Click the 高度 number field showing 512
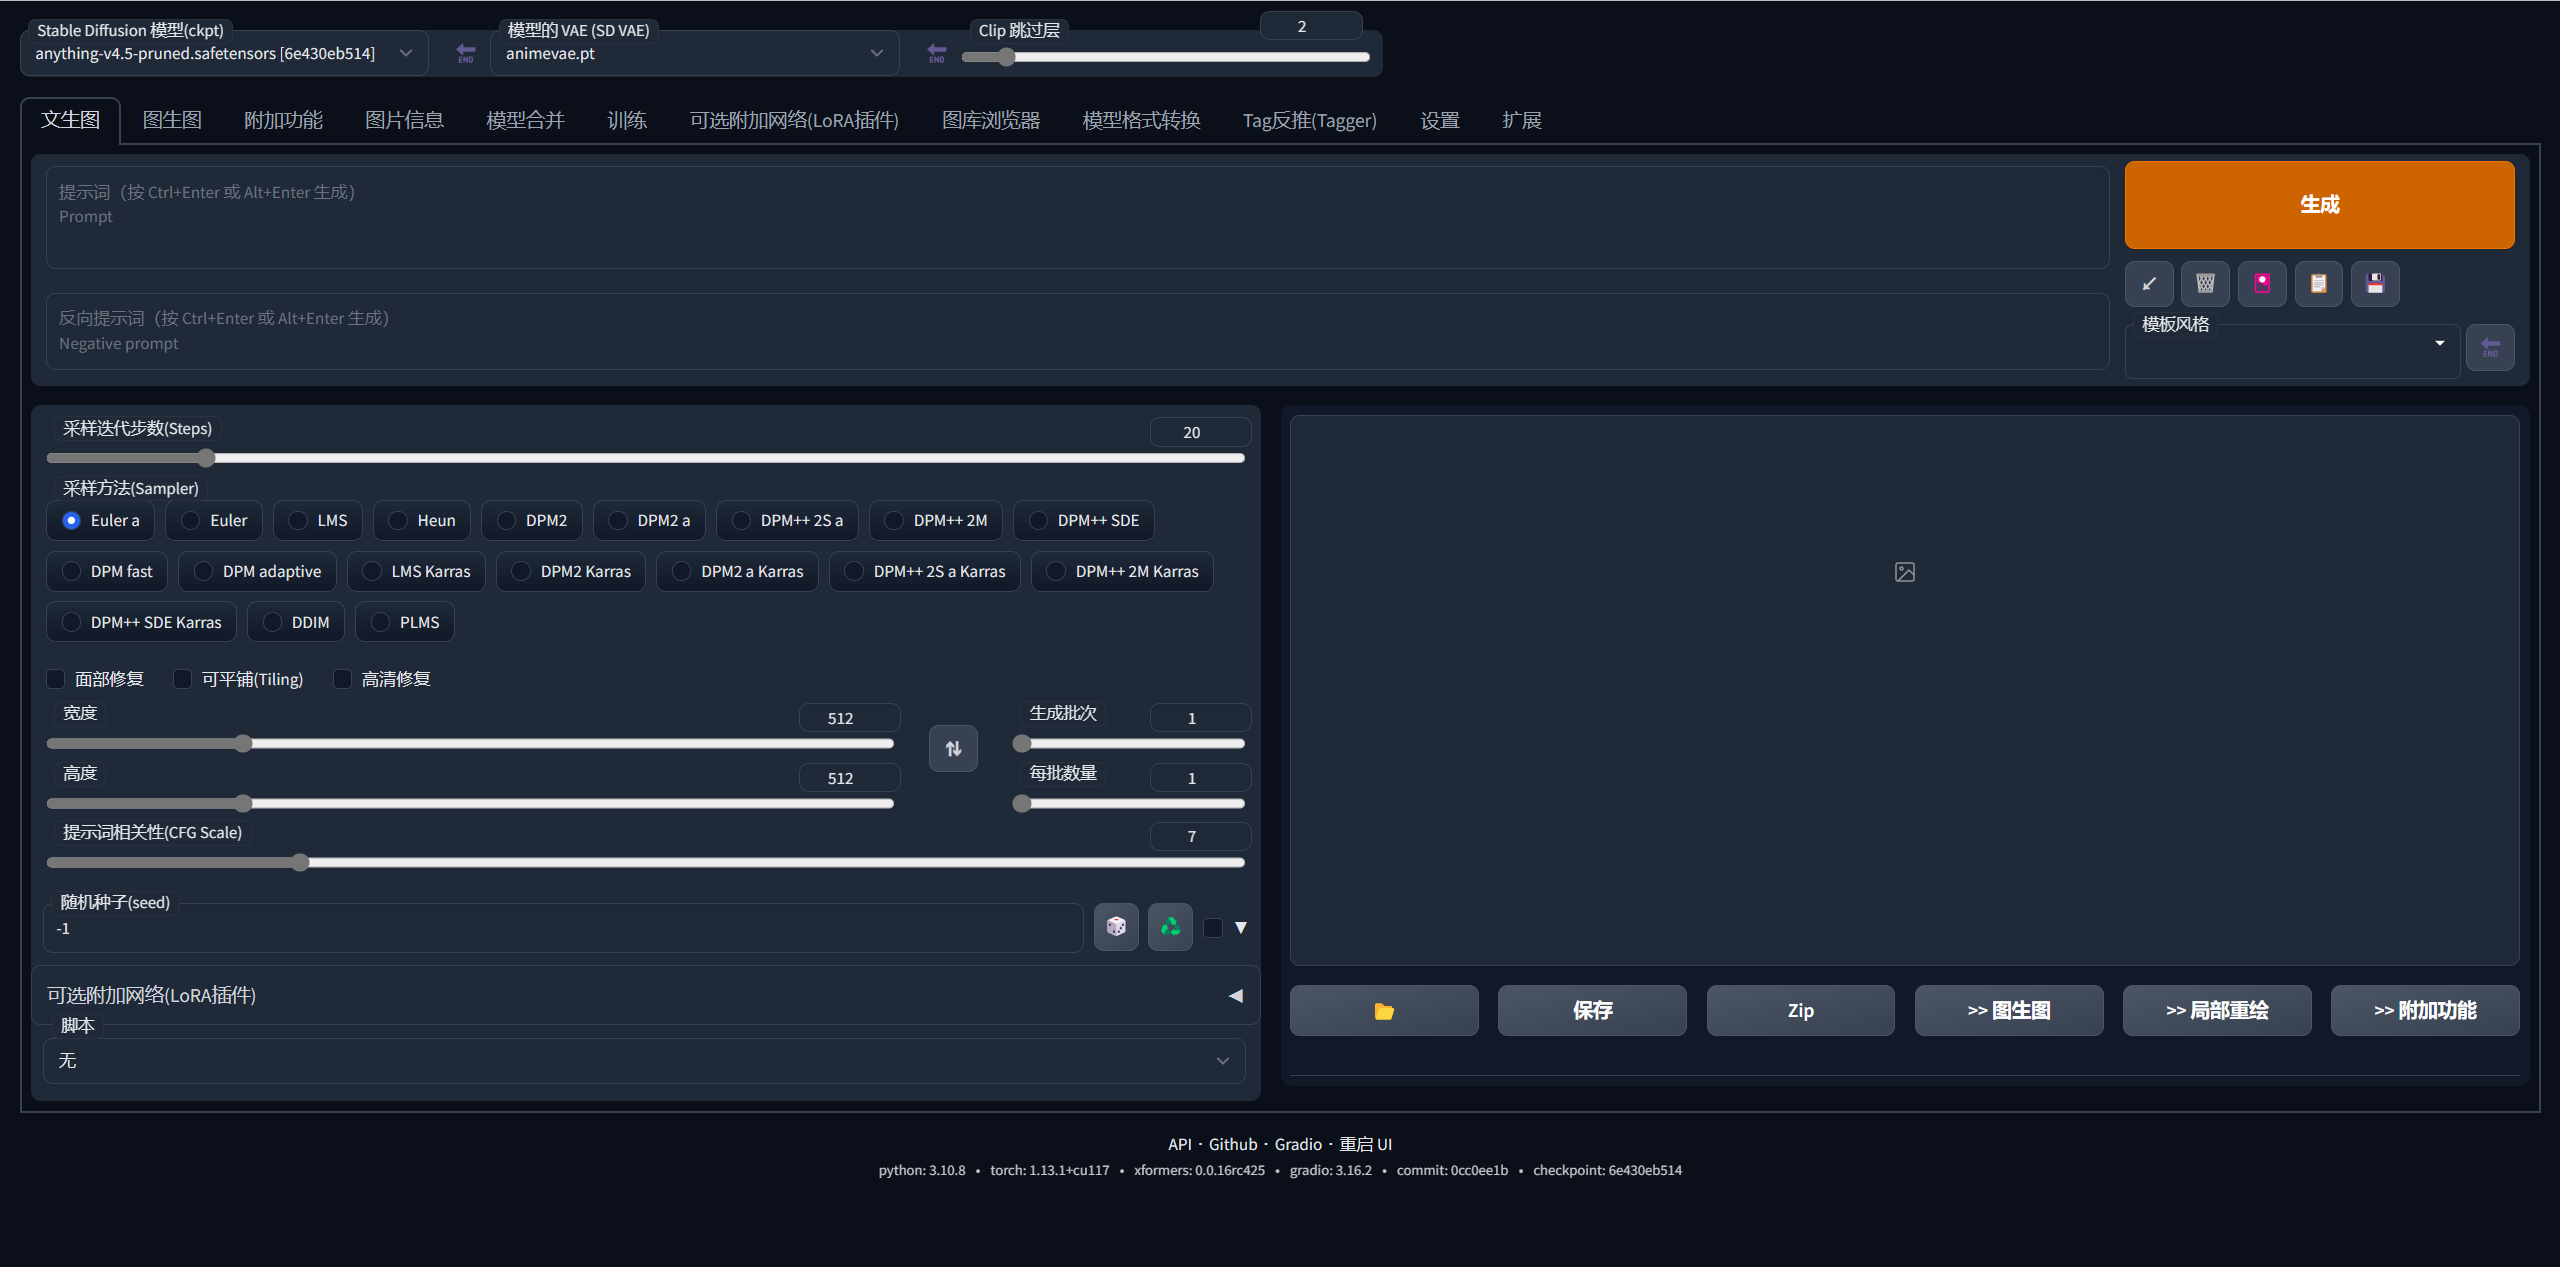Screen dimensions: 2560x1267 pyautogui.click(x=849, y=779)
